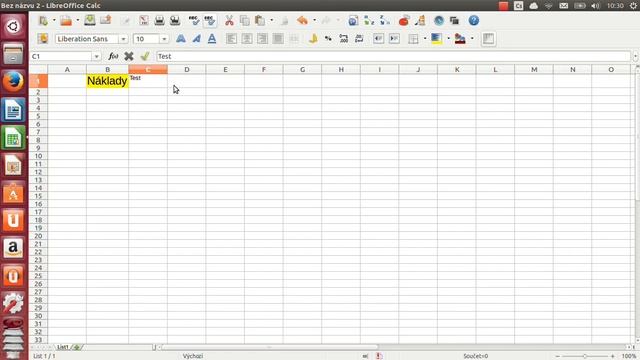Open the Print Preview icon
The image size is (640, 360).
click(x=175, y=20)
